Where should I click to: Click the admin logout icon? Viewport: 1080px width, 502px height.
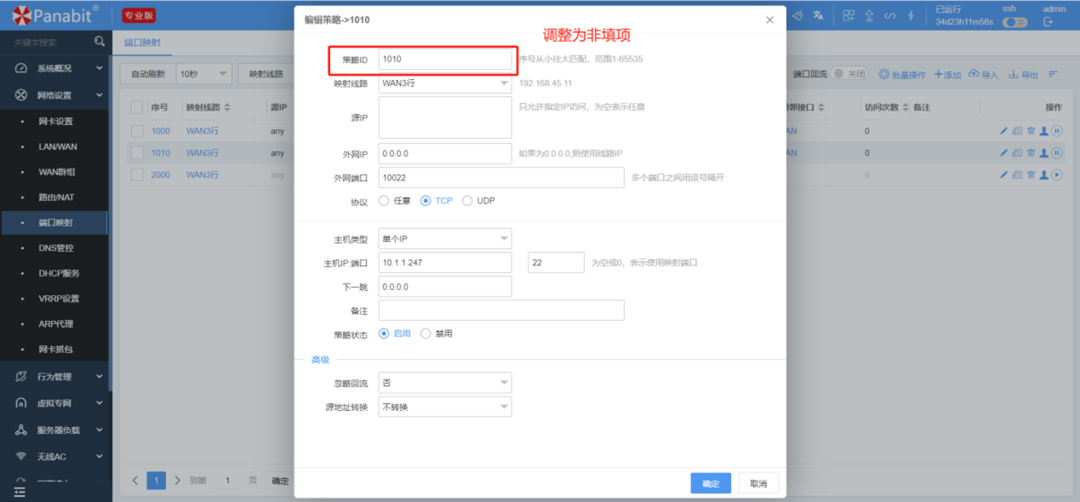(1048, 22)
